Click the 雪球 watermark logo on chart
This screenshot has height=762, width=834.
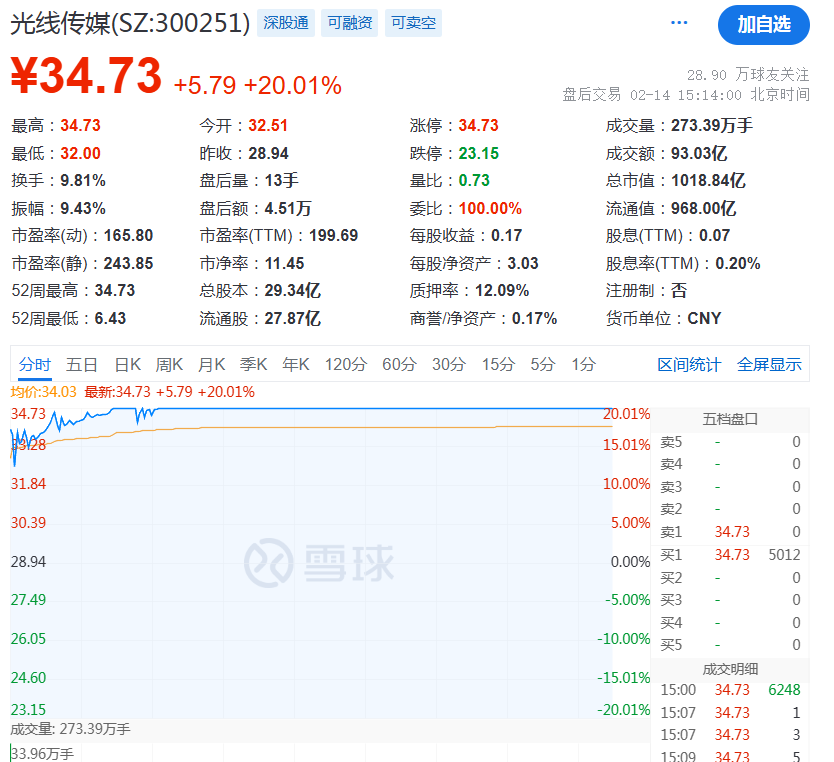[x=302, y=563]
